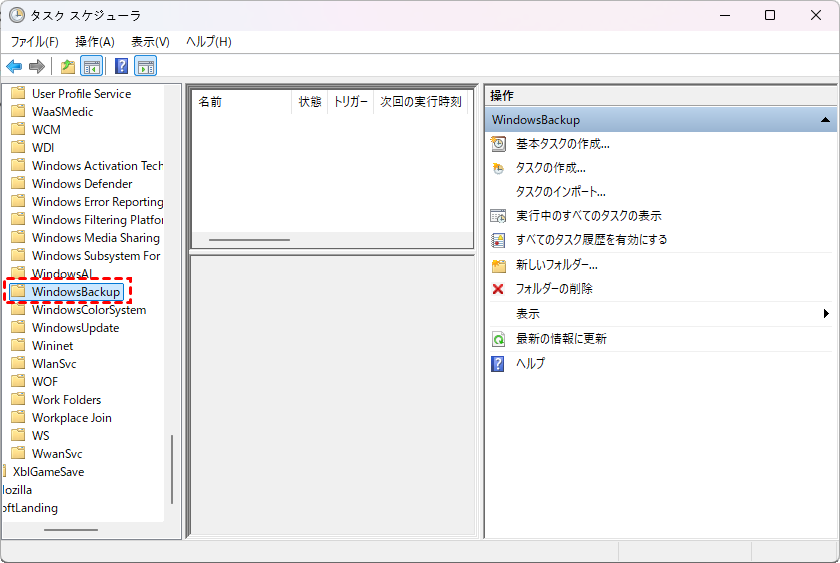Click the blue Help question mark toolbar icon
840x563 pixels.
click(121, 67)
